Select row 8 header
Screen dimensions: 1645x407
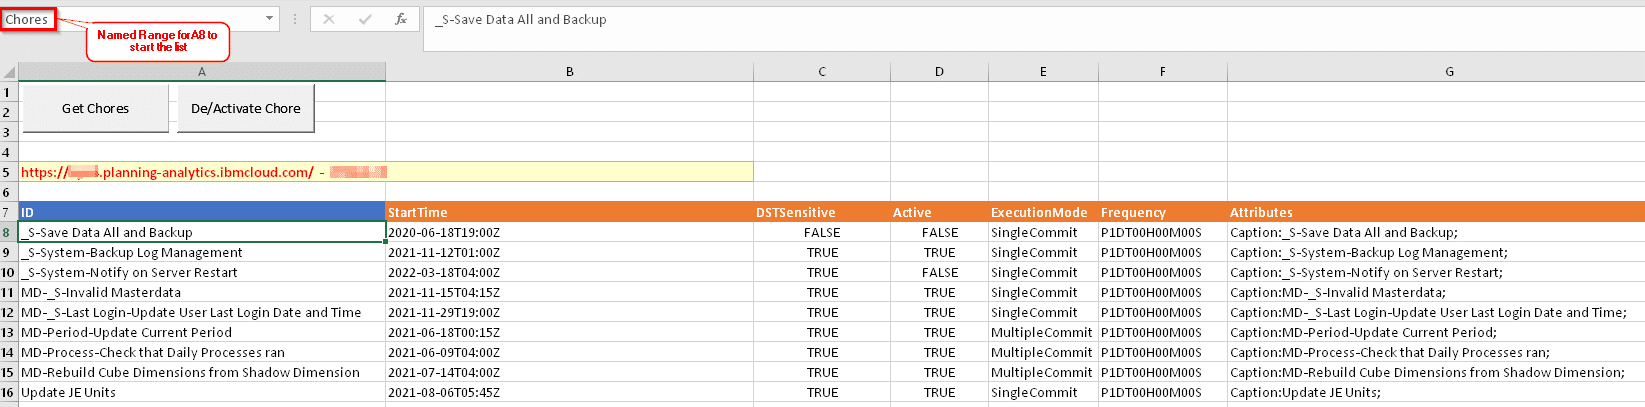(8, 233)
